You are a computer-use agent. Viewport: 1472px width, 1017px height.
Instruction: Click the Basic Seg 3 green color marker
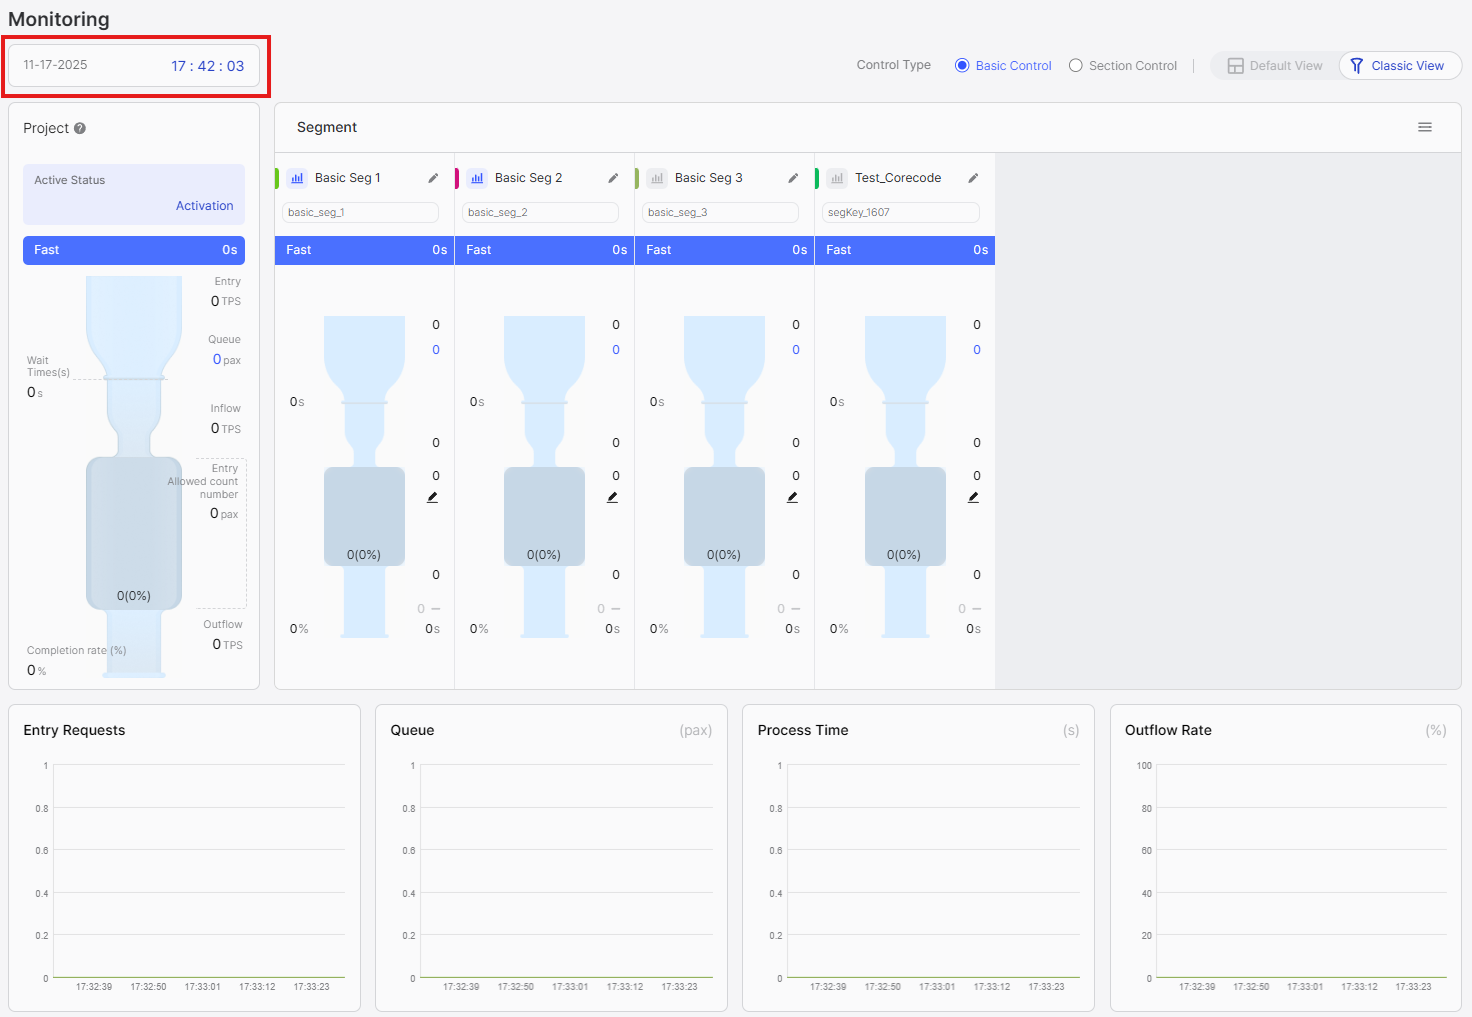point(637,178)
